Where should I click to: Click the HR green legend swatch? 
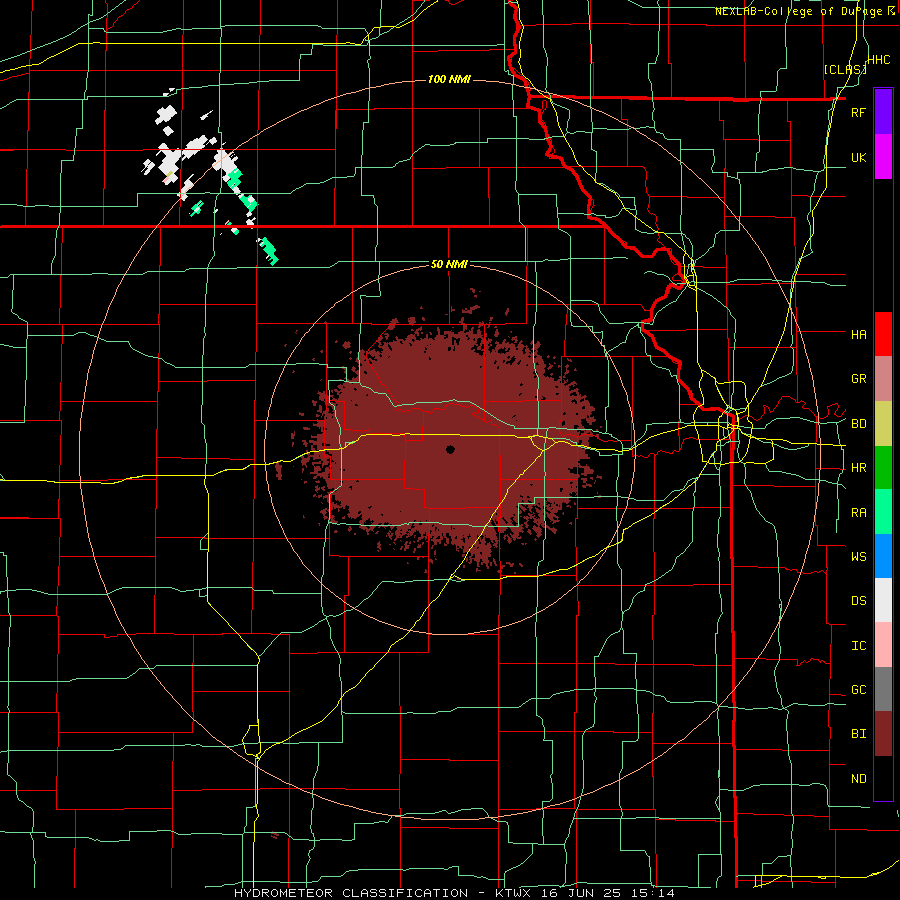(x=883, y=468)
